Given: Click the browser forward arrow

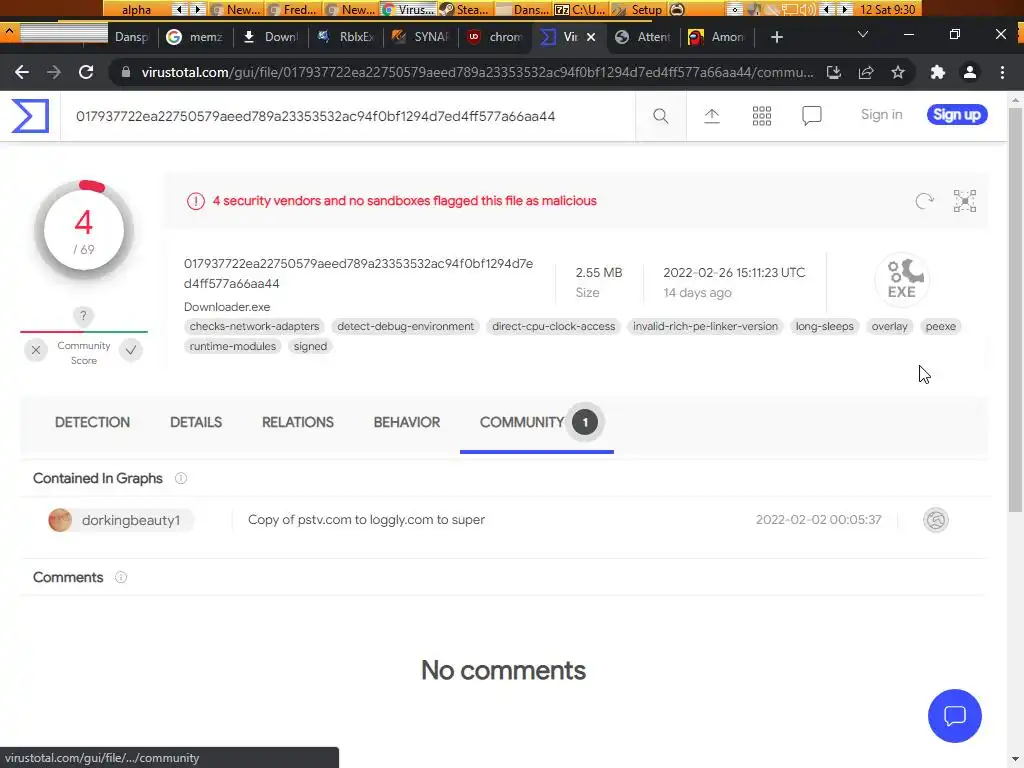Looking at the screenshot, I should (54, 72).
